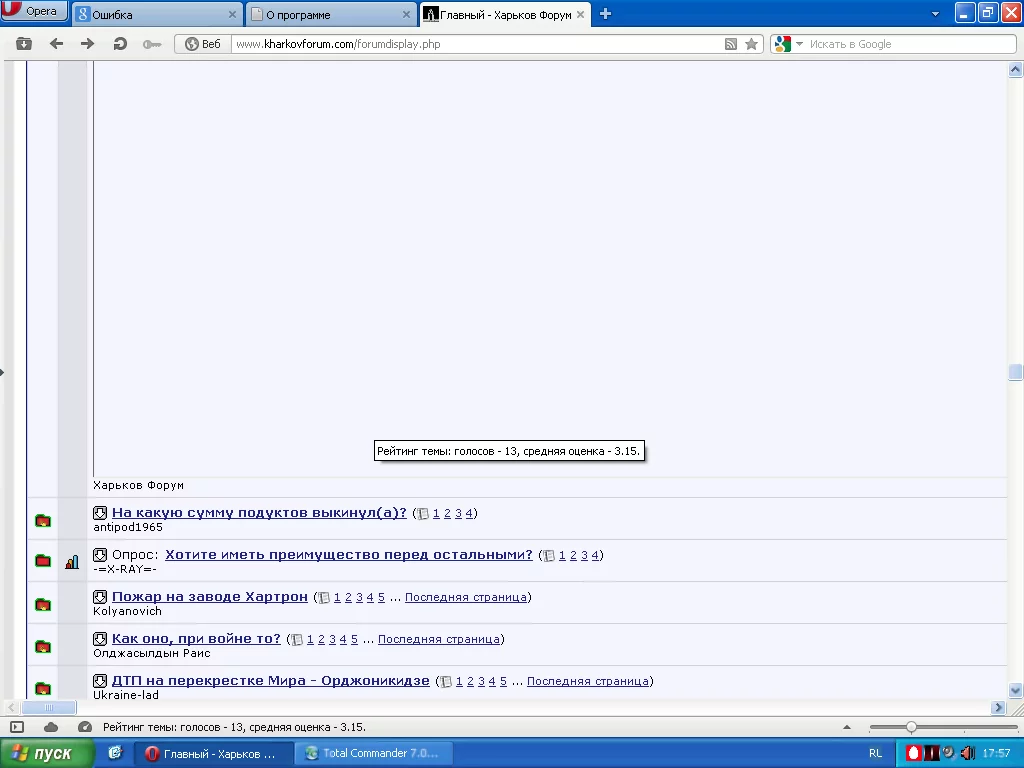Click username Kolyanovich
Image resolution: width=1024 pixels, height=768 pixels.
pyautogui.click(x=127, y=611)
